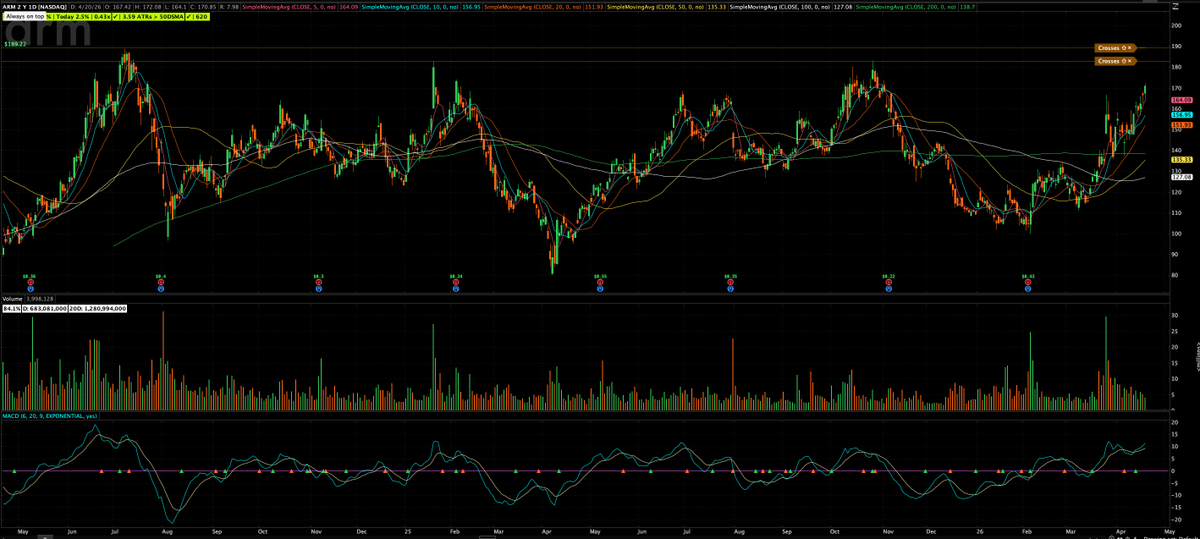Open settings gear on upper Crosses alert

pyautogui.click(x=1125, y=48)
